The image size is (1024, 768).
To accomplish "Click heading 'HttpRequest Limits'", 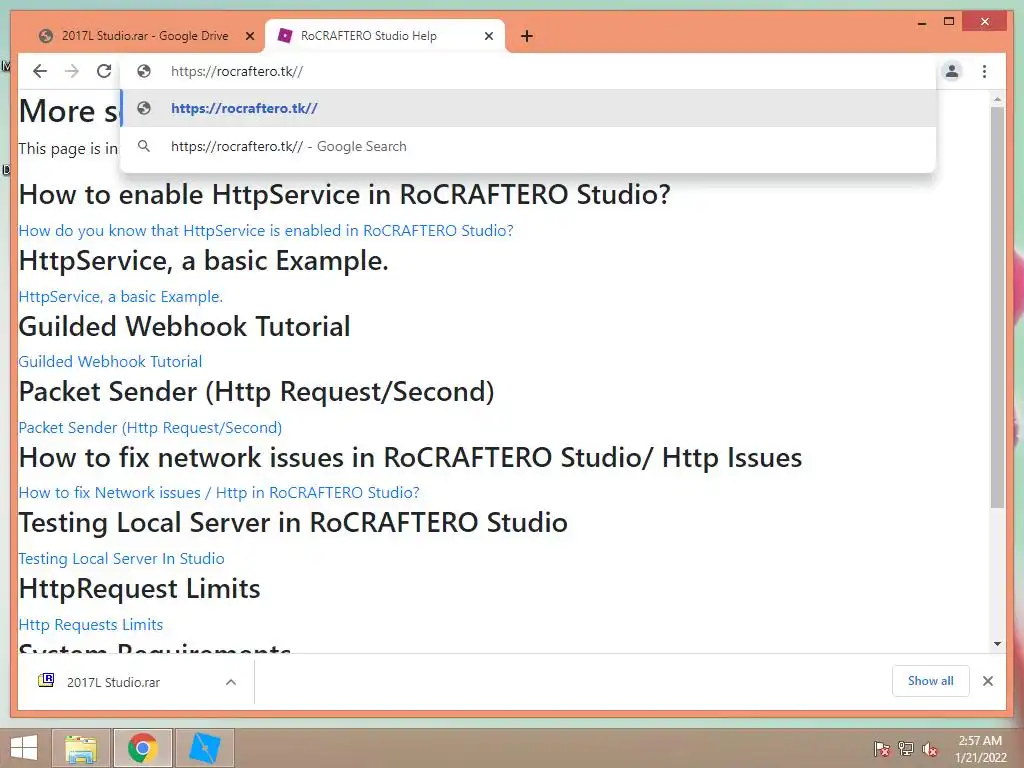I will point(140,588).
